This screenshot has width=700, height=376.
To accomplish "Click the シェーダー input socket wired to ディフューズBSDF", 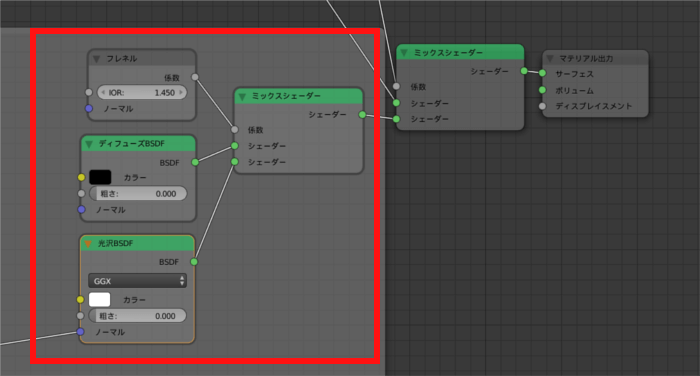I will 235,146.
